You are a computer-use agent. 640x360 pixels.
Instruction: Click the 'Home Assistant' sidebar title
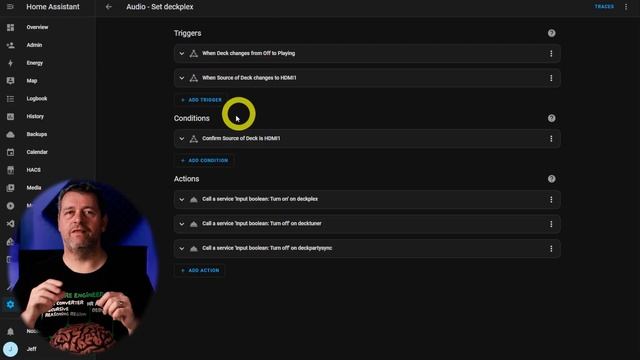[x=53, y=7]
